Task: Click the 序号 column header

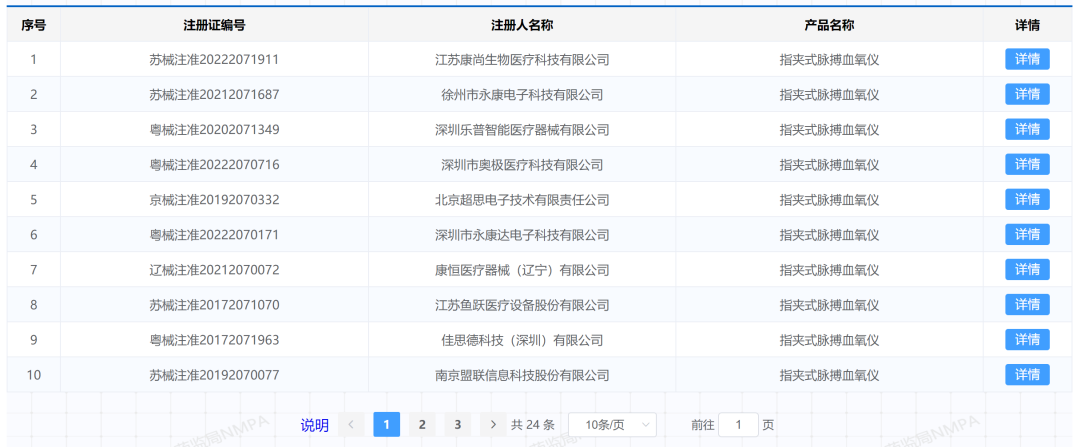Action: pyautogui.click(x=34, y=25)
